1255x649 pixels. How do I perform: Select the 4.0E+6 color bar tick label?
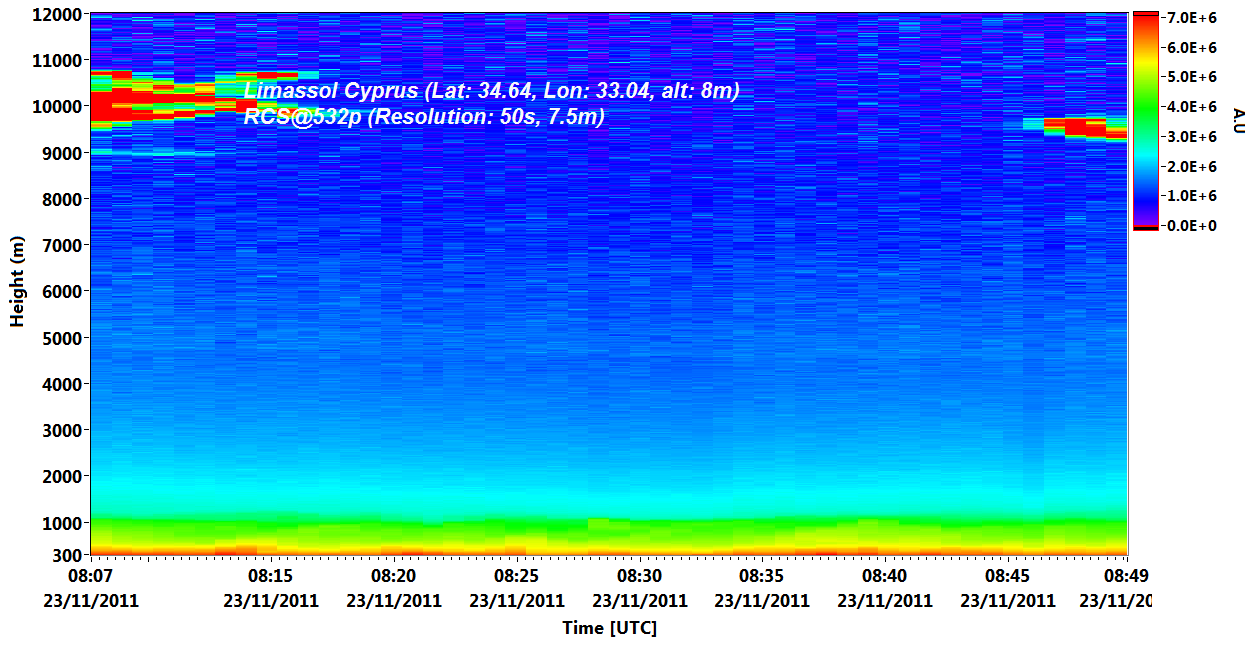click(1192, 107)
